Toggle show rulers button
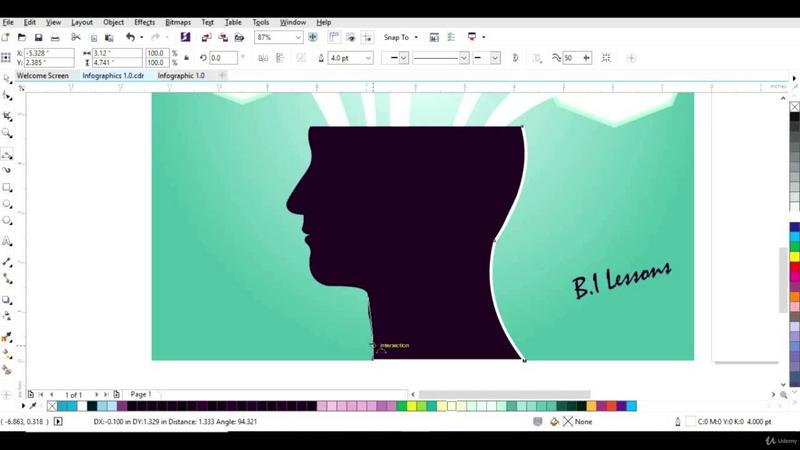This screenshot has height=450, width=800. (334, 37)
